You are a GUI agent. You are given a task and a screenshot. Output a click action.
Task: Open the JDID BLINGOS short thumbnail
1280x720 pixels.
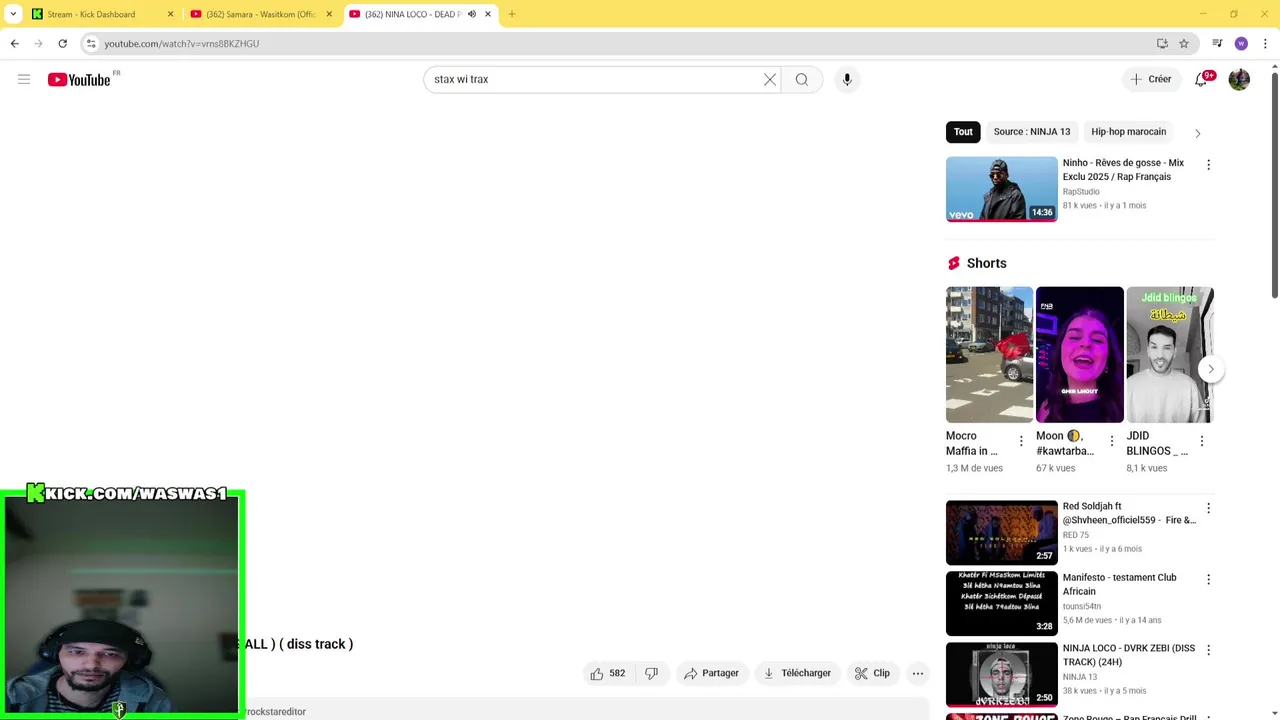[x=1169, y=355]
